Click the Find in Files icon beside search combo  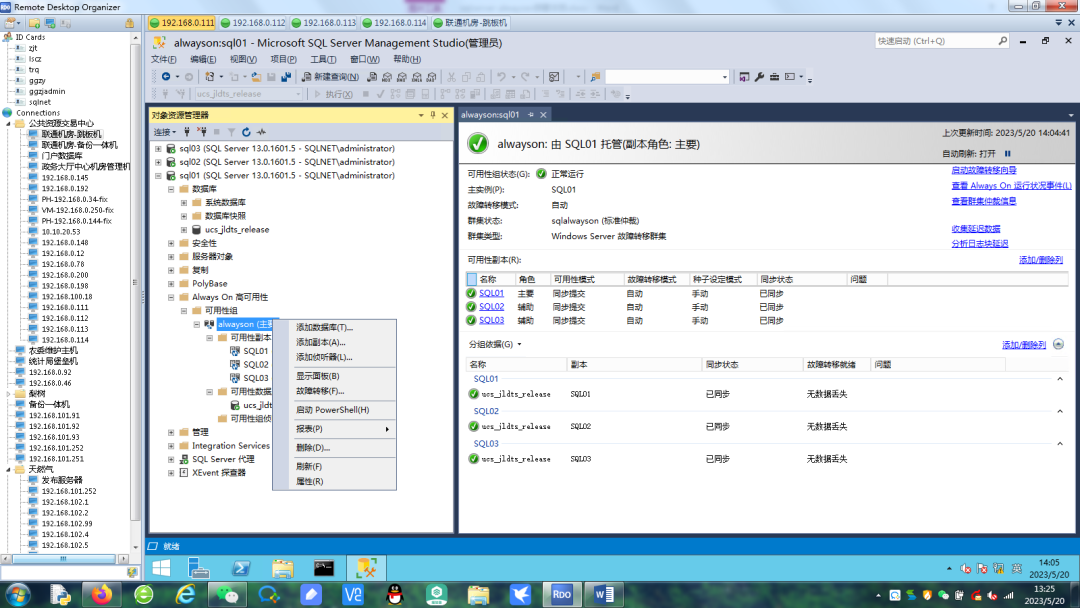click(595, 76)
